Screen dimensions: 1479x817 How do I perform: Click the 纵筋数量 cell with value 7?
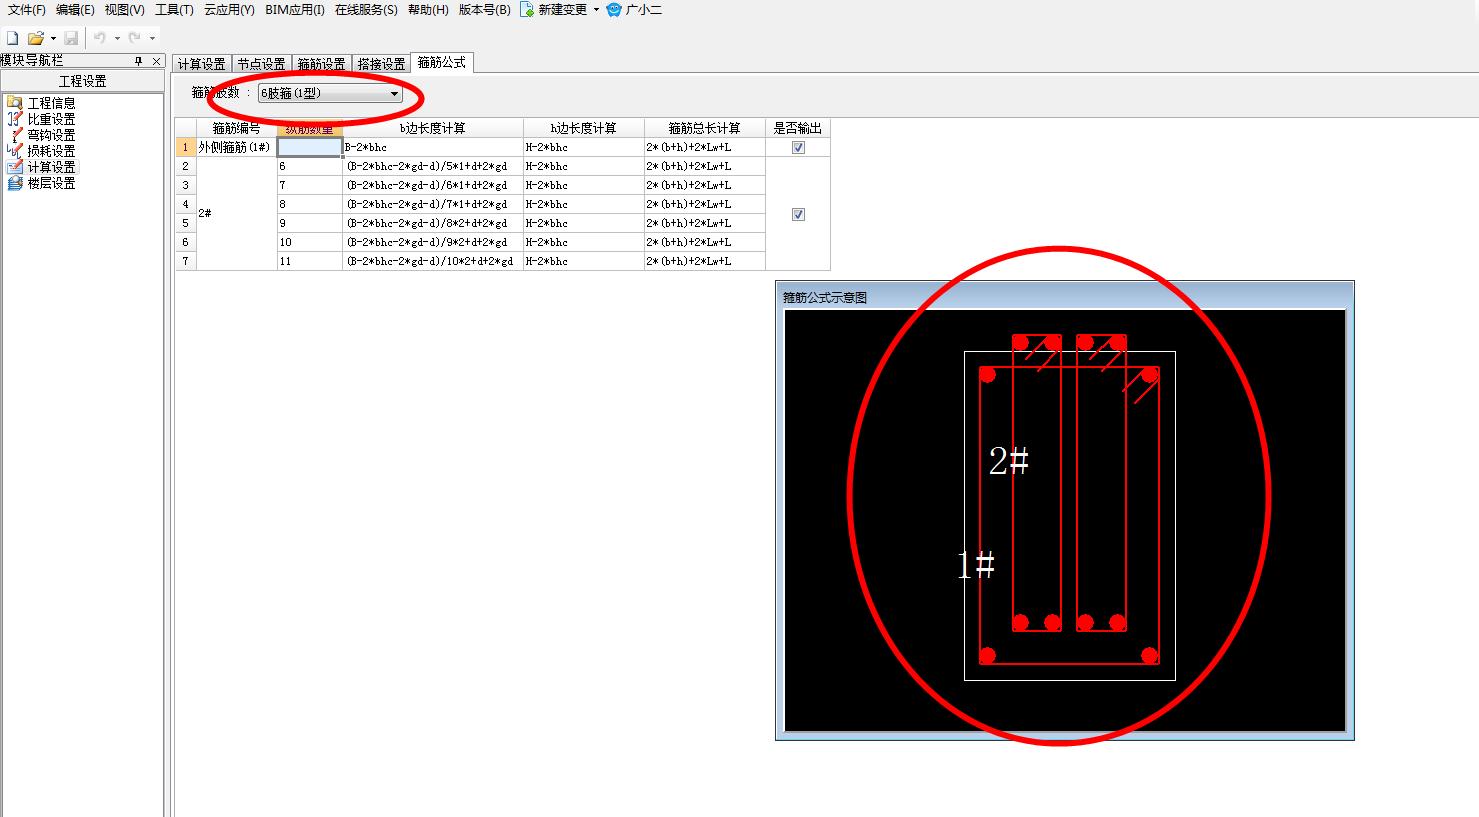tap(310, 185)
